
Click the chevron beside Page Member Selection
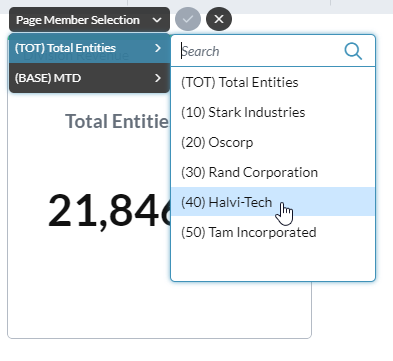point(157,20)
